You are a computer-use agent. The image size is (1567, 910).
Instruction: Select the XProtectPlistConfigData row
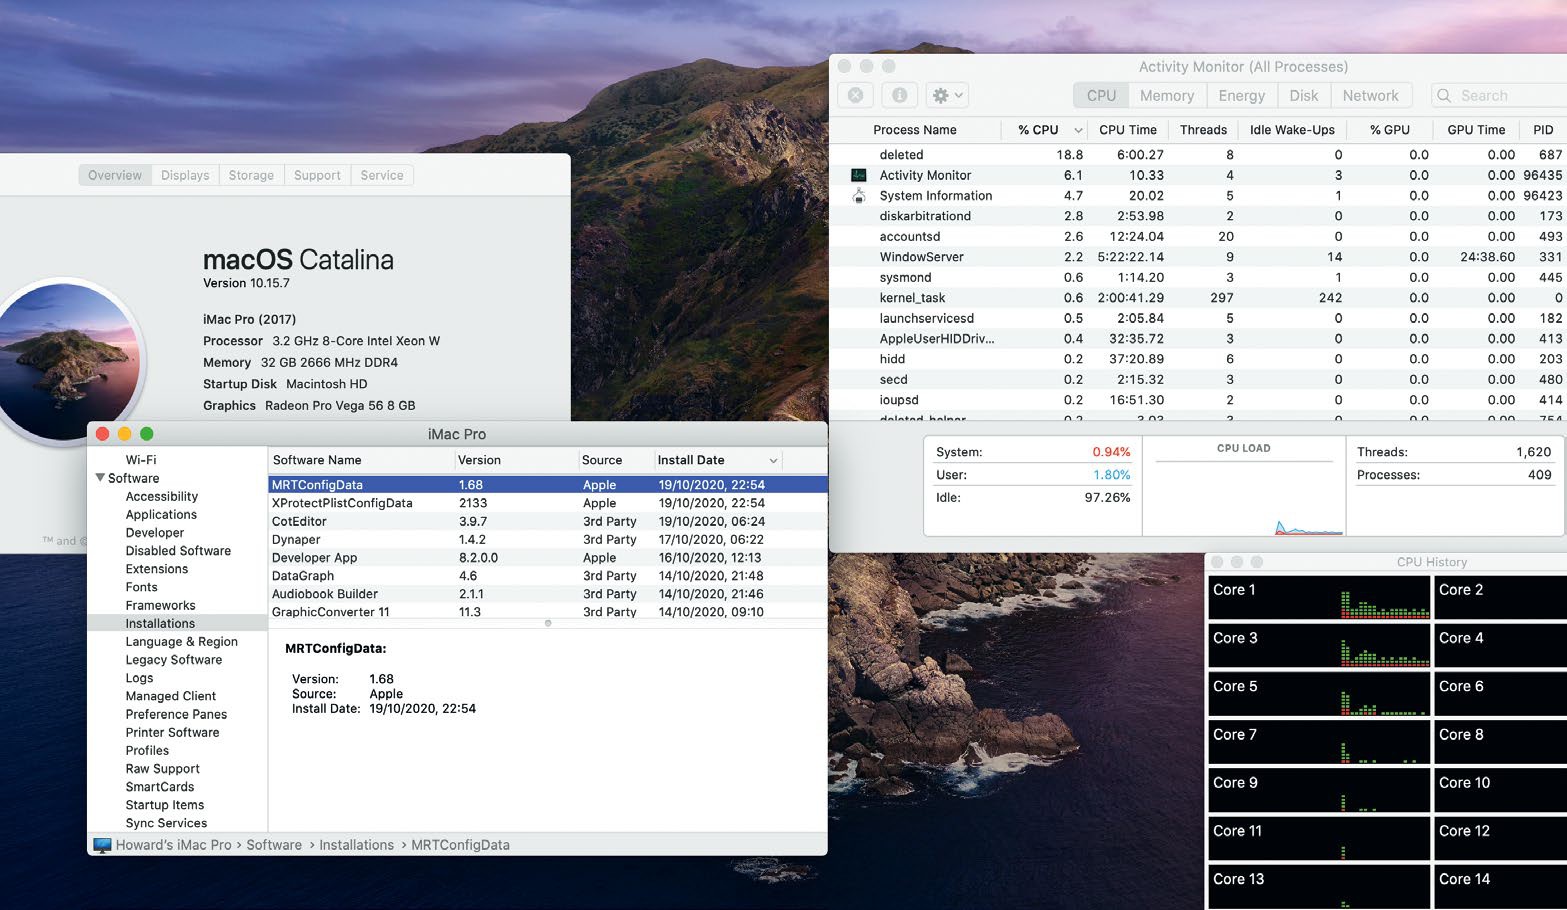(548, 503)
